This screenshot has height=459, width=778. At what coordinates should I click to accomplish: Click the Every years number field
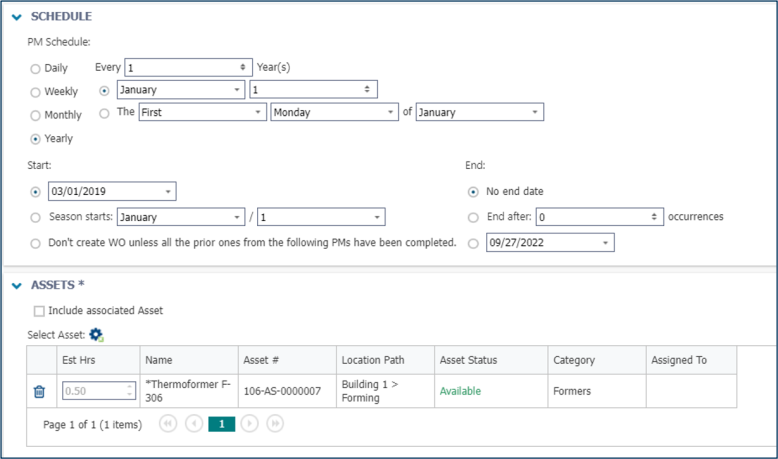click(189, 67)
